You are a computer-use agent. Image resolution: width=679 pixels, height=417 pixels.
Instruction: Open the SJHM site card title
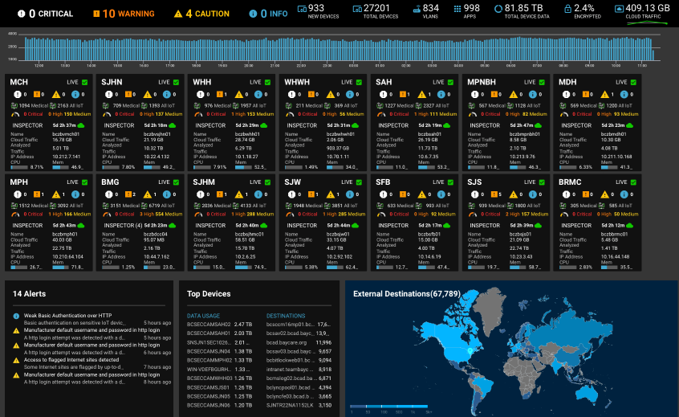(203, 182)
